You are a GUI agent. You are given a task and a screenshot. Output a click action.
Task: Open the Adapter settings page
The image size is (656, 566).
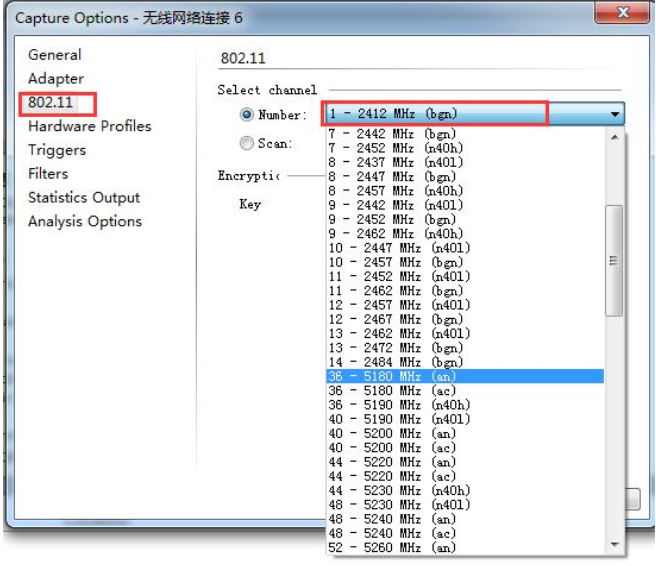pos(56,79)
